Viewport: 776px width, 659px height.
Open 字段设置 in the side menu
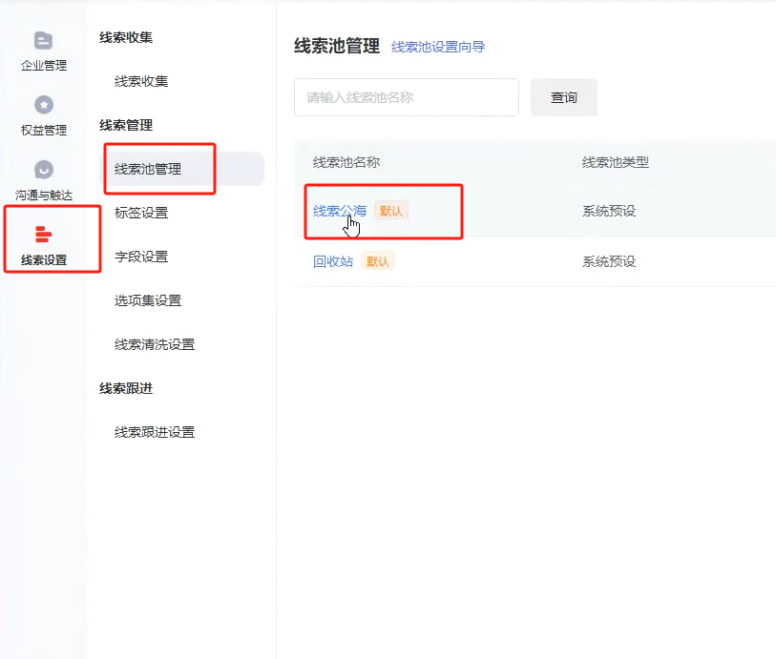coord(141,257)
